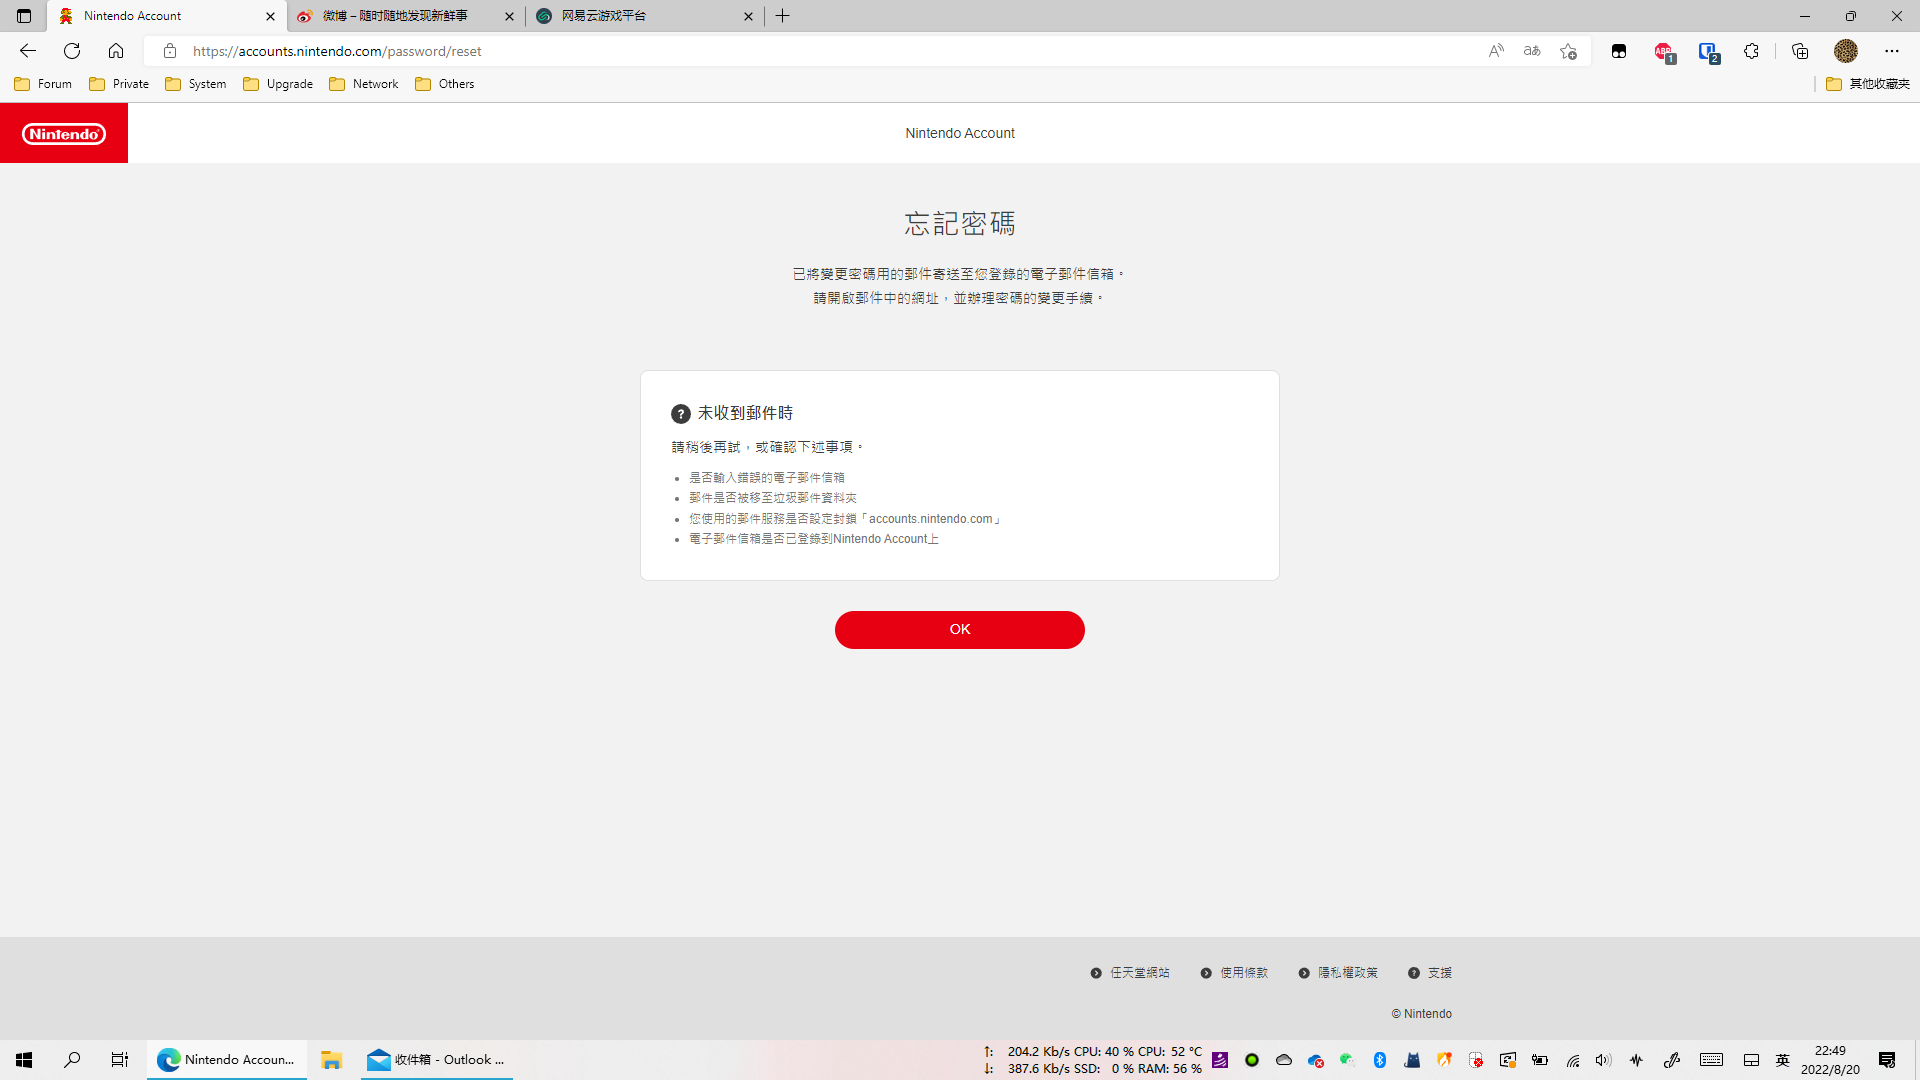The height and width of the screenshot is (1080, 1920).
Task: Expand the Network bookmarks folder
Action: pyautogui.click(x=364, y=84)
